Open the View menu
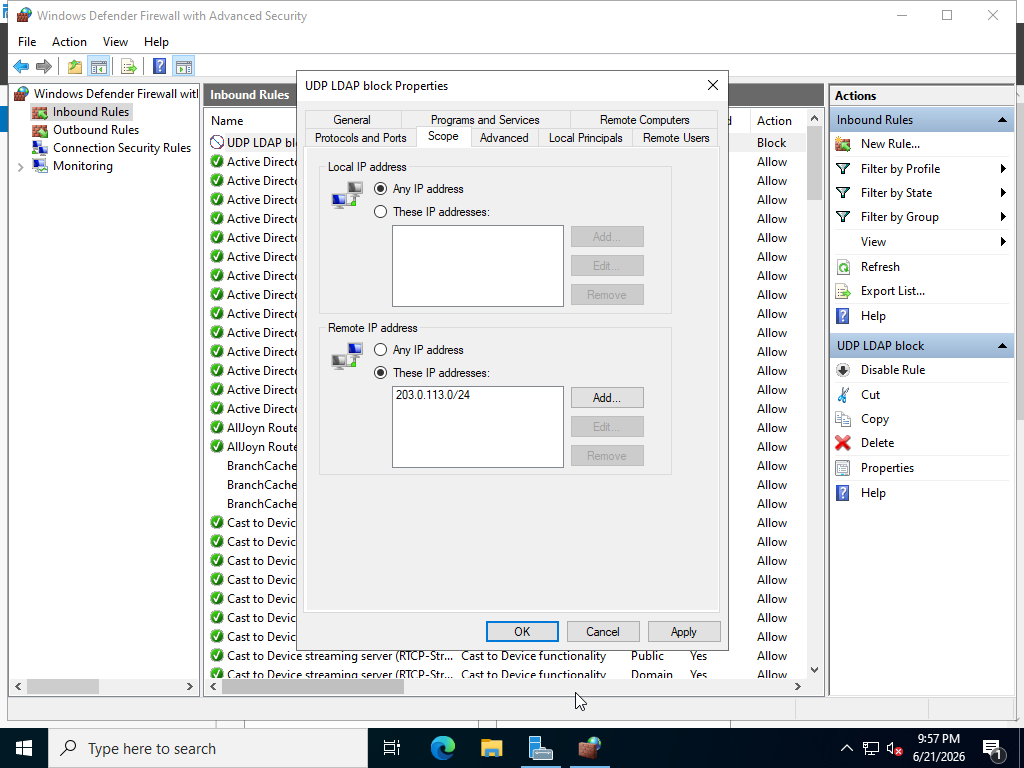 tap(115, 42)
